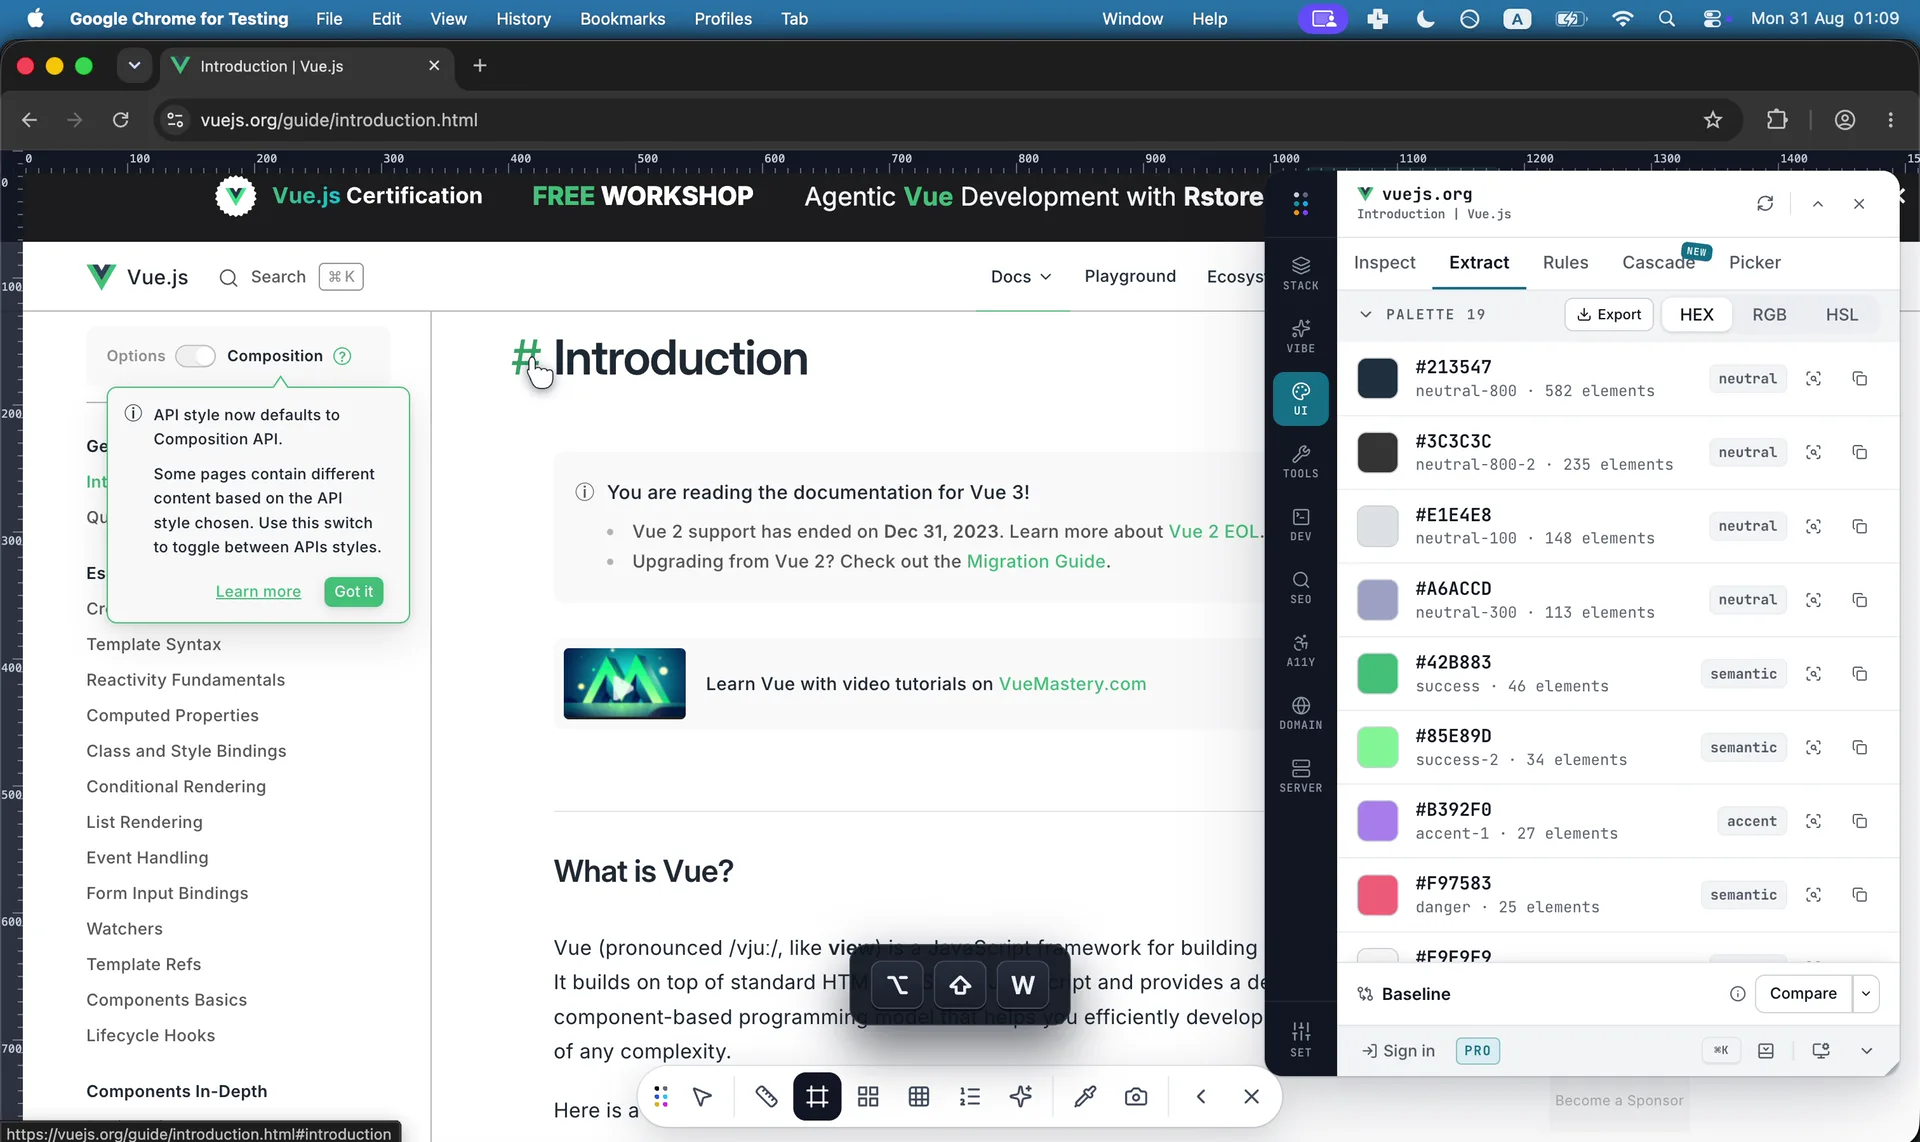Click the locate icon in the #E1E4E8 row
1920x1142 pixels.
(x=1813, y=527)
